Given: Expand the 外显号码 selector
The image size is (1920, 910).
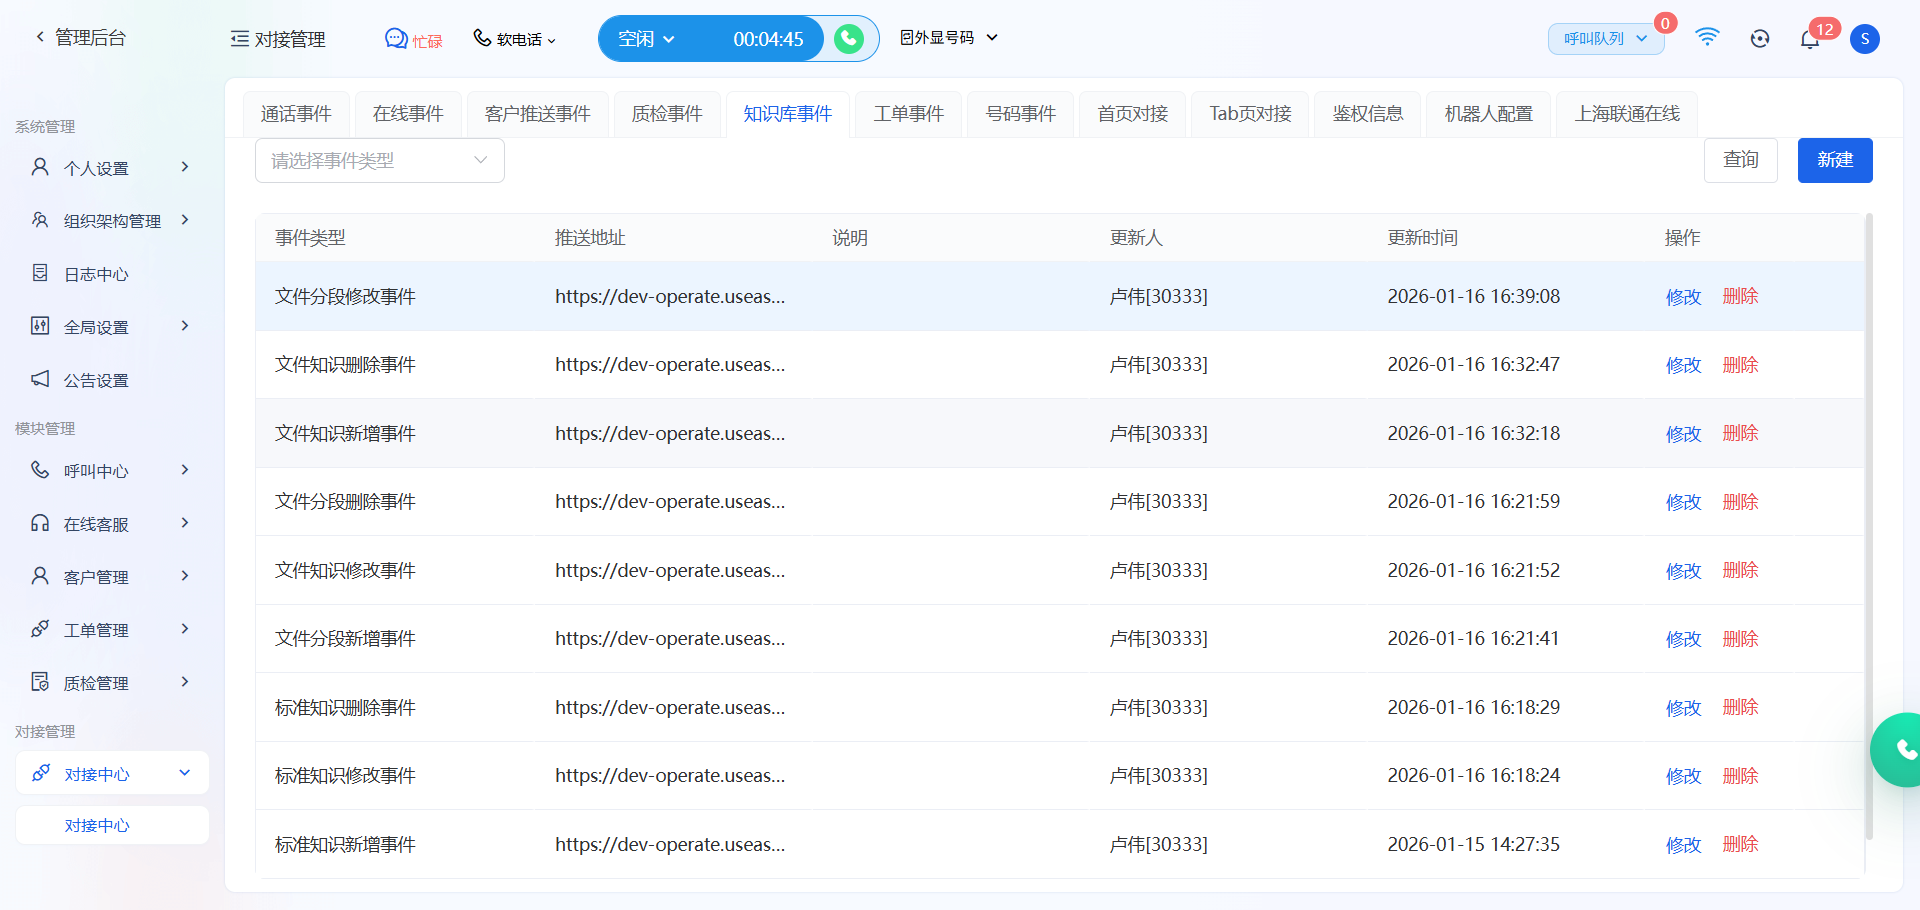Looking at the screenshot, I should pyautogui.click(x=948, y=38).
